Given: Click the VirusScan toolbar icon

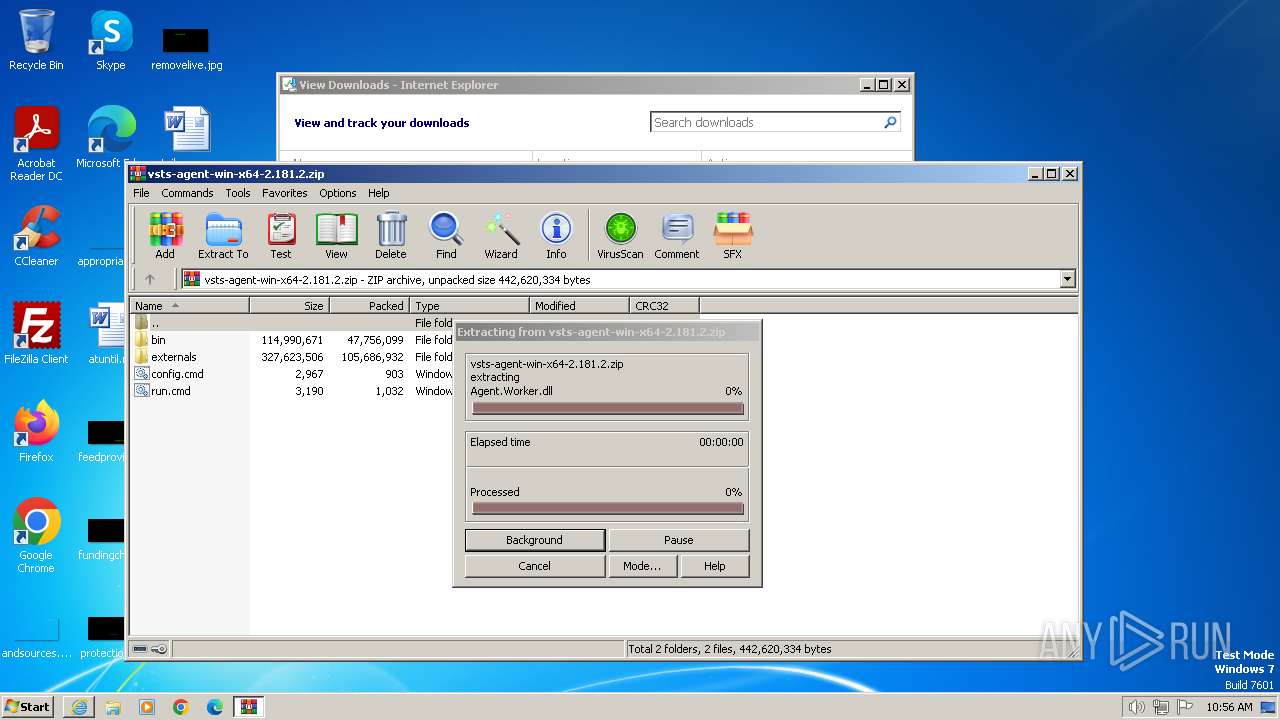Looking at the screenshot, I should click(x=620, y=236).
